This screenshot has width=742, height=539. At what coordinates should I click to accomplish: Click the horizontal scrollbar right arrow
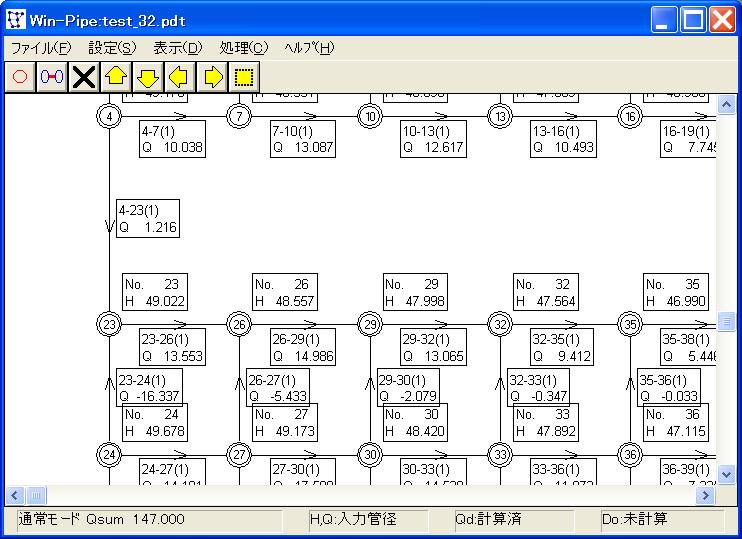(707, 494)
